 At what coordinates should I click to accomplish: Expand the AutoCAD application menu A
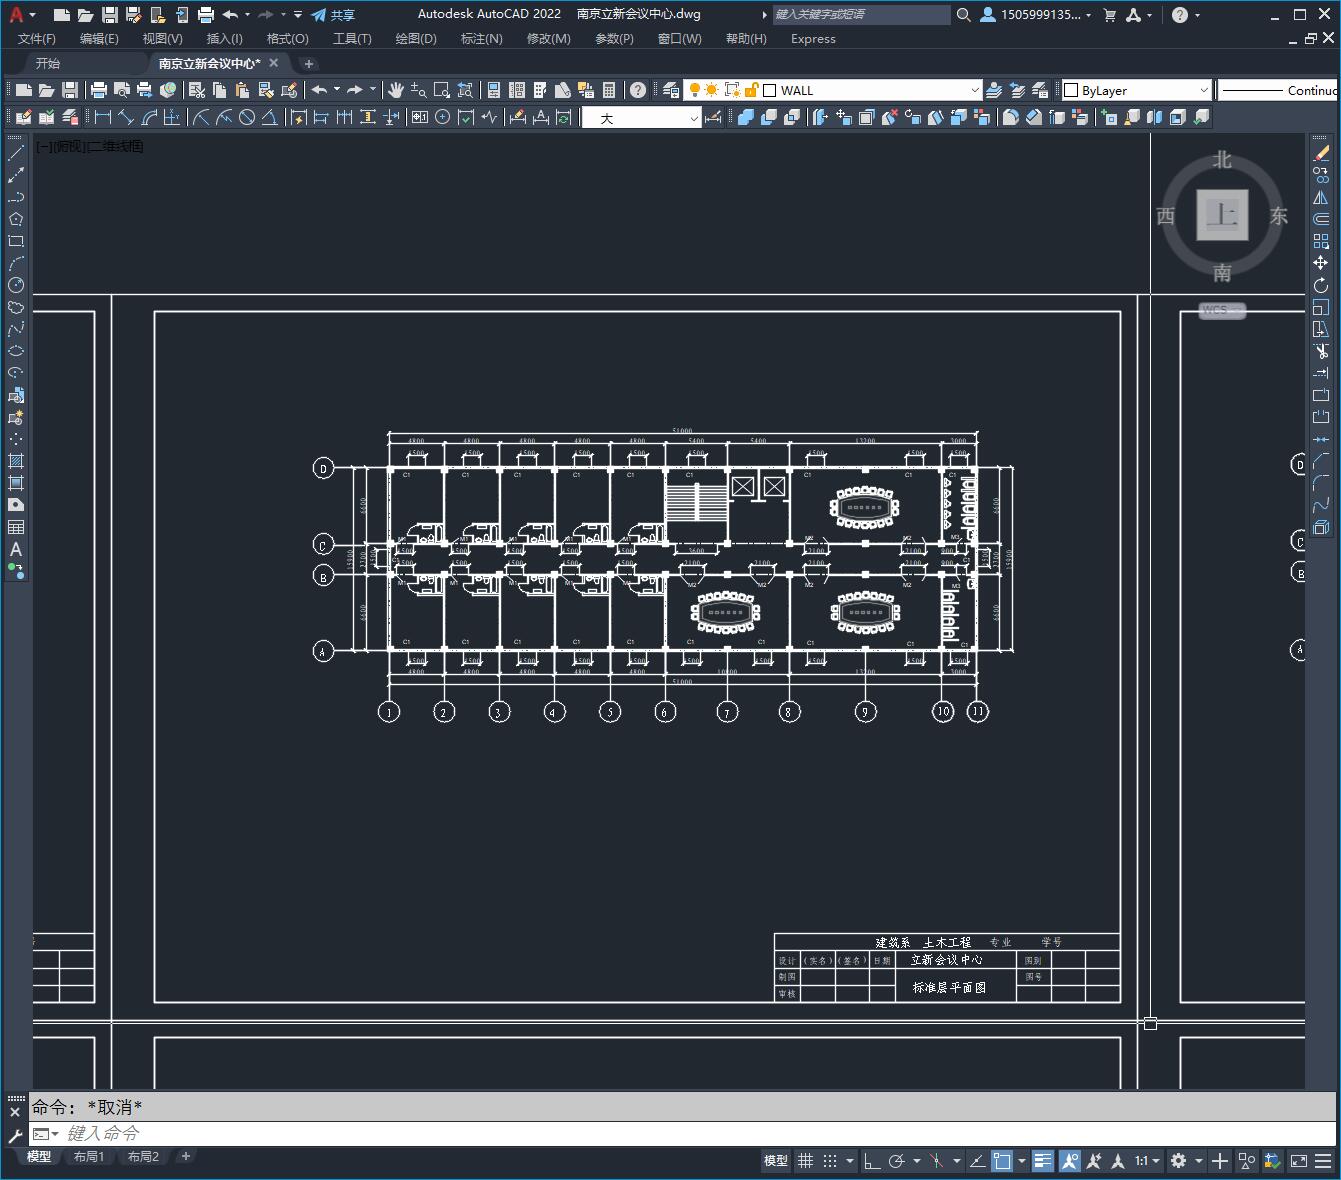coord(21,15)
